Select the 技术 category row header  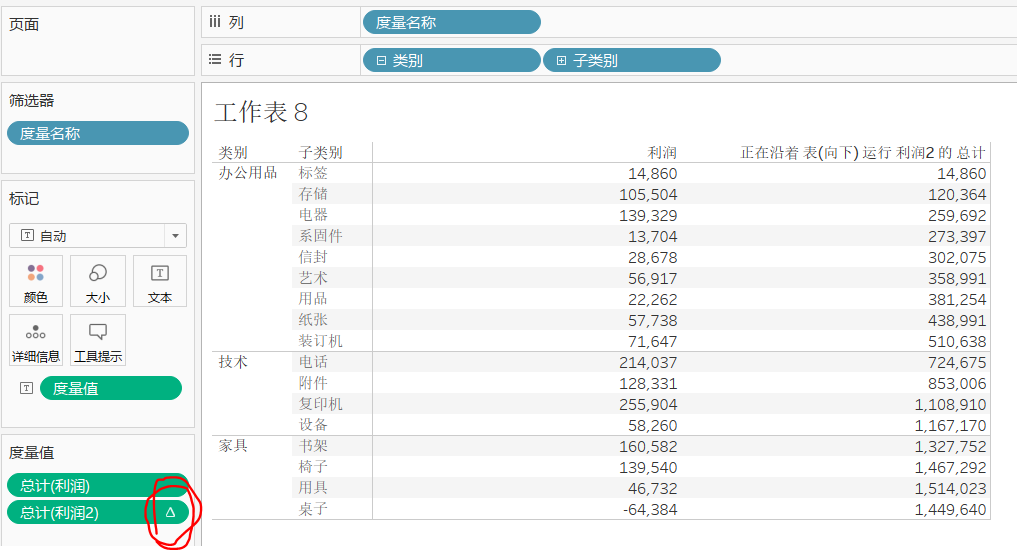click(233, 362)
